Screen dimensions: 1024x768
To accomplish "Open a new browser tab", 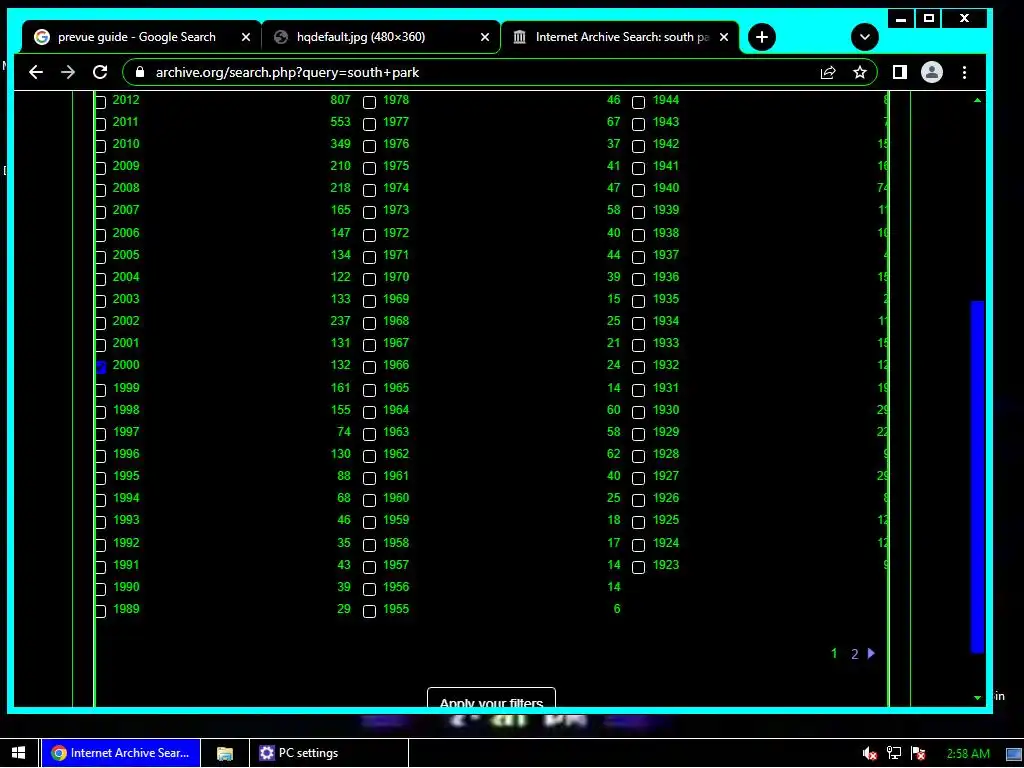I will (x=761, y=37).
